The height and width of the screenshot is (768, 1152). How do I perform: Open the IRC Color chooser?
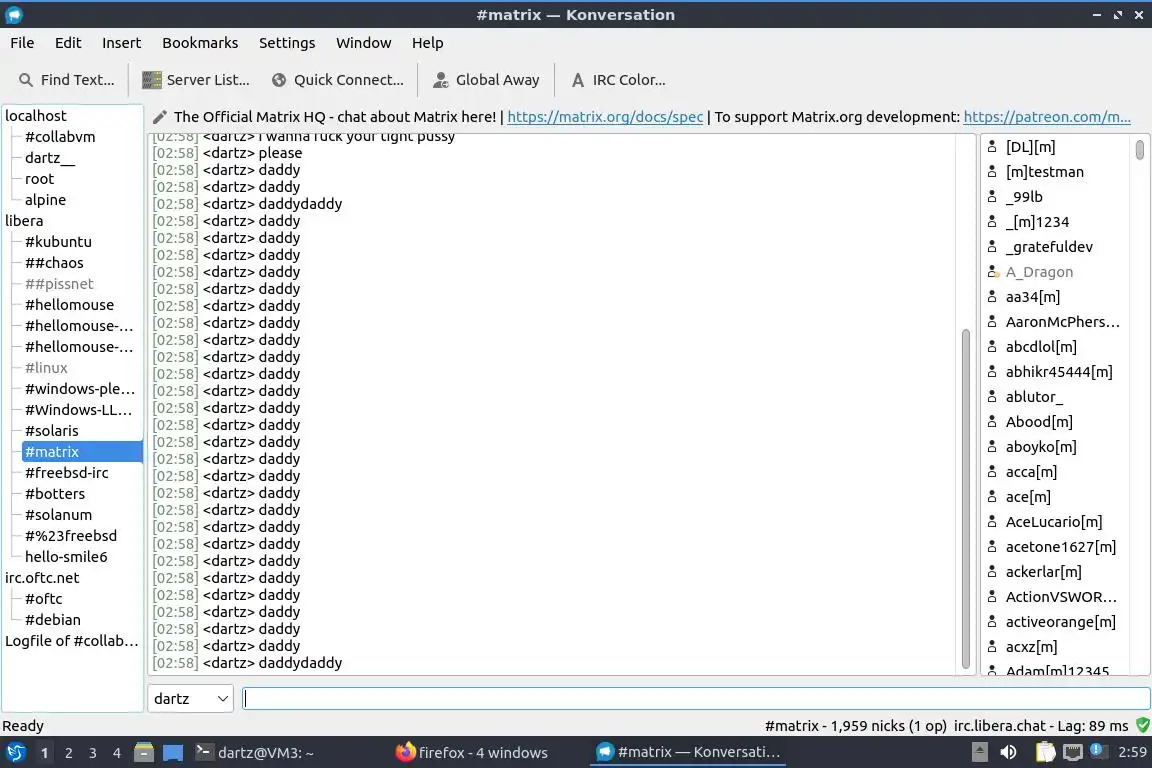618,80
